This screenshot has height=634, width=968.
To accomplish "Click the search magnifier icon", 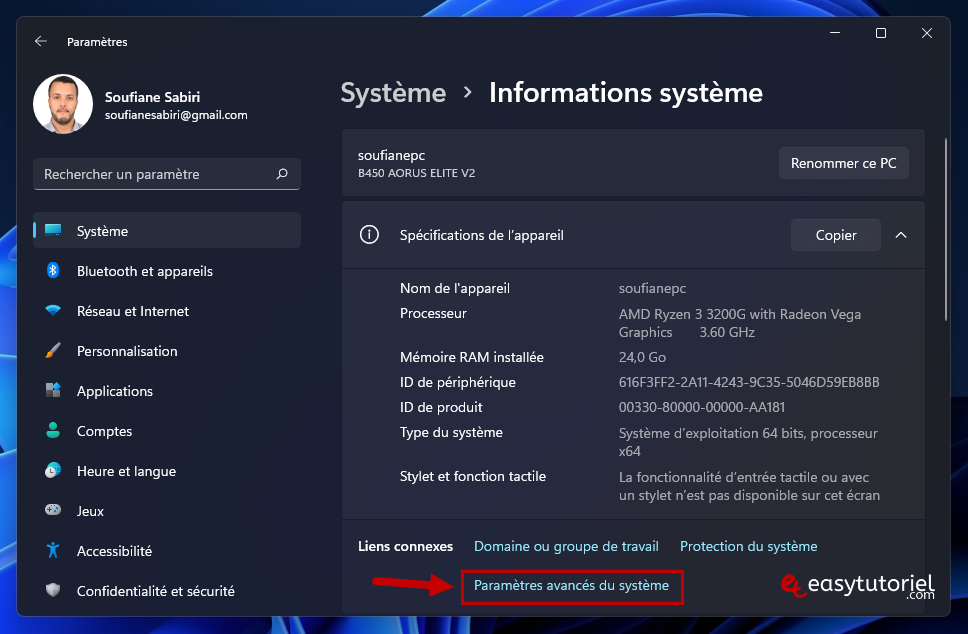I will pyautogui.click(x=282, y=174).
